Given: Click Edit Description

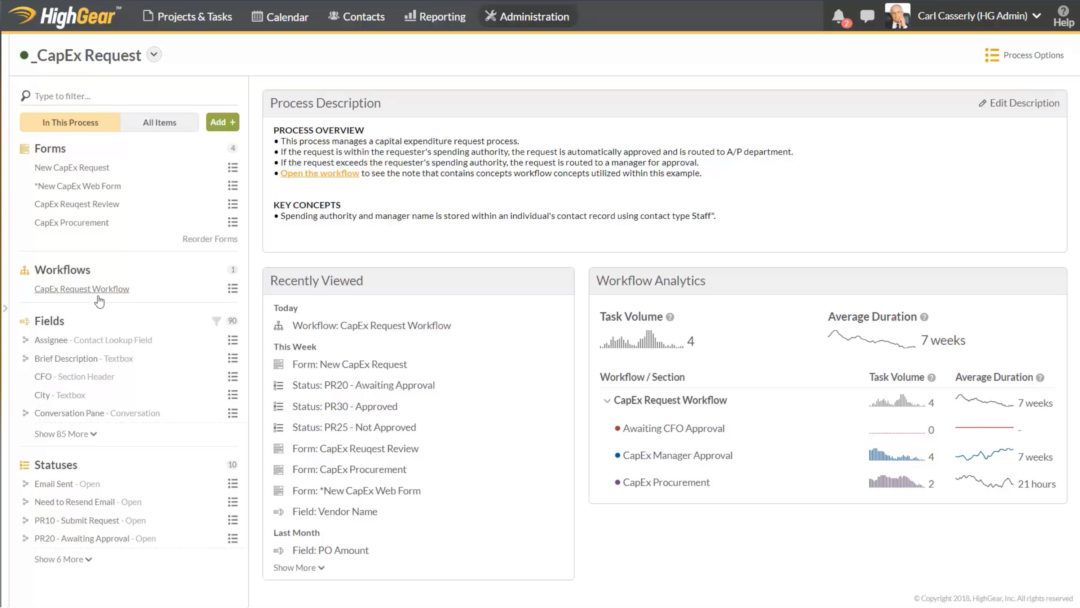Looking at the screenshot, I should [x=1018, y=102].
